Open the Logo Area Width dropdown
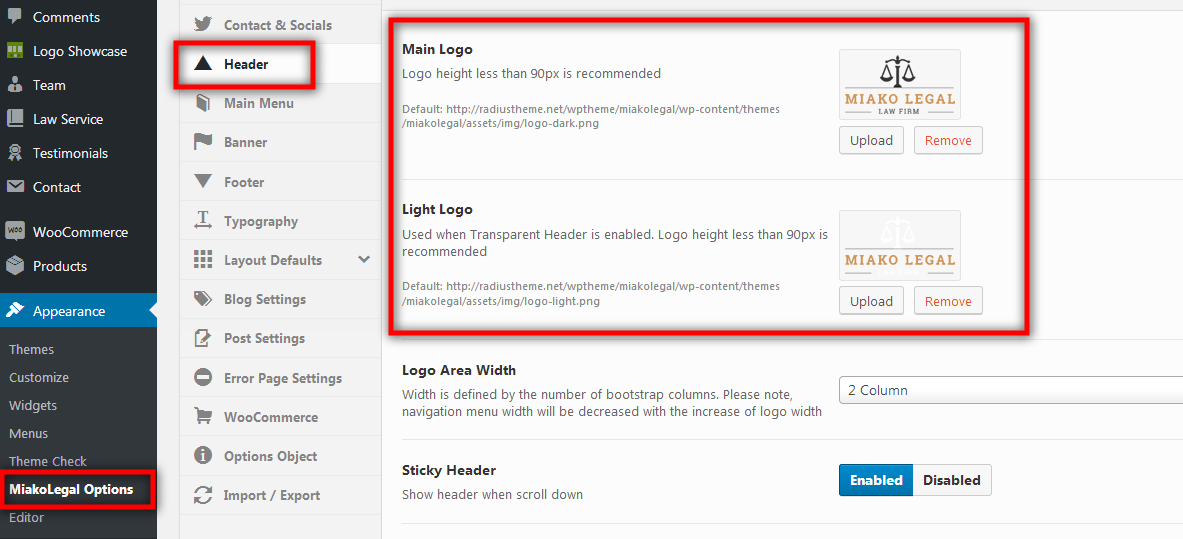The height and width of the screenshot is (539, 1183). click(1011, 390)
